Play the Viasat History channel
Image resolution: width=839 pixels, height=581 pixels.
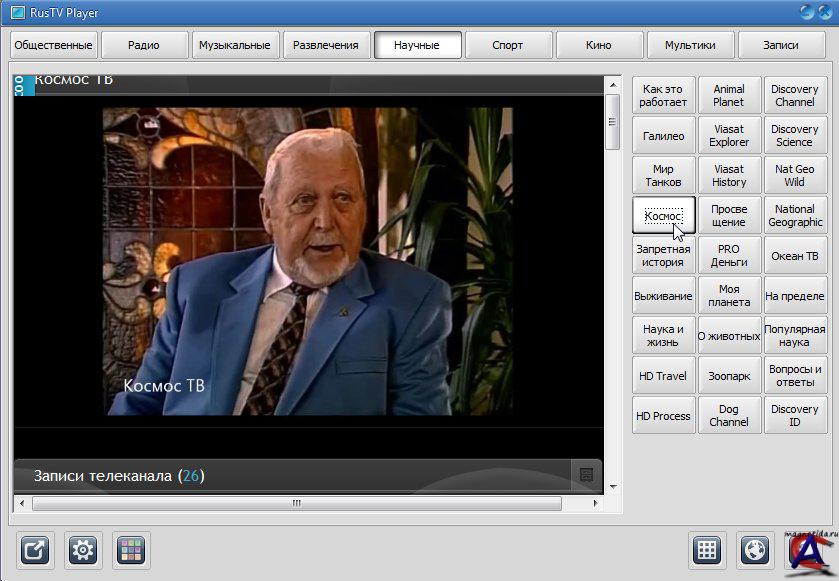coord(729,176)
